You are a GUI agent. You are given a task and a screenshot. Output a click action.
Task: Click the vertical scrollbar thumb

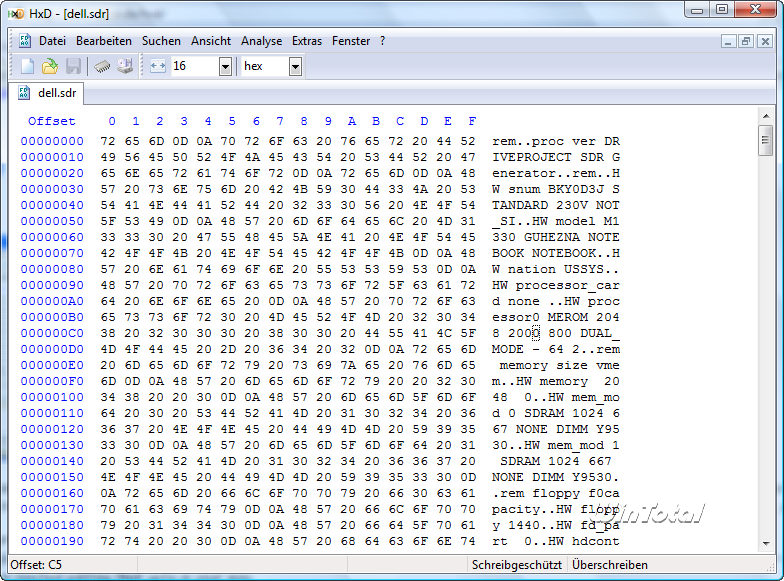coord(766,140)
